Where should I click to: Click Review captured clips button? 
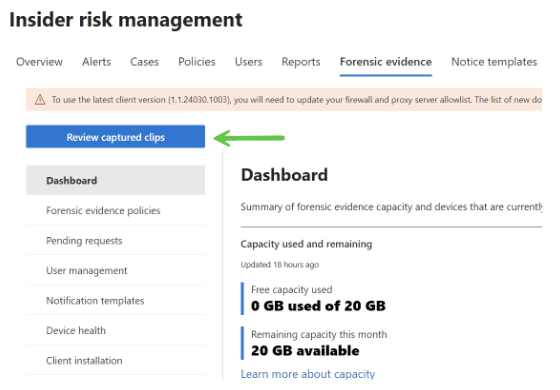(x=115, y=136)
